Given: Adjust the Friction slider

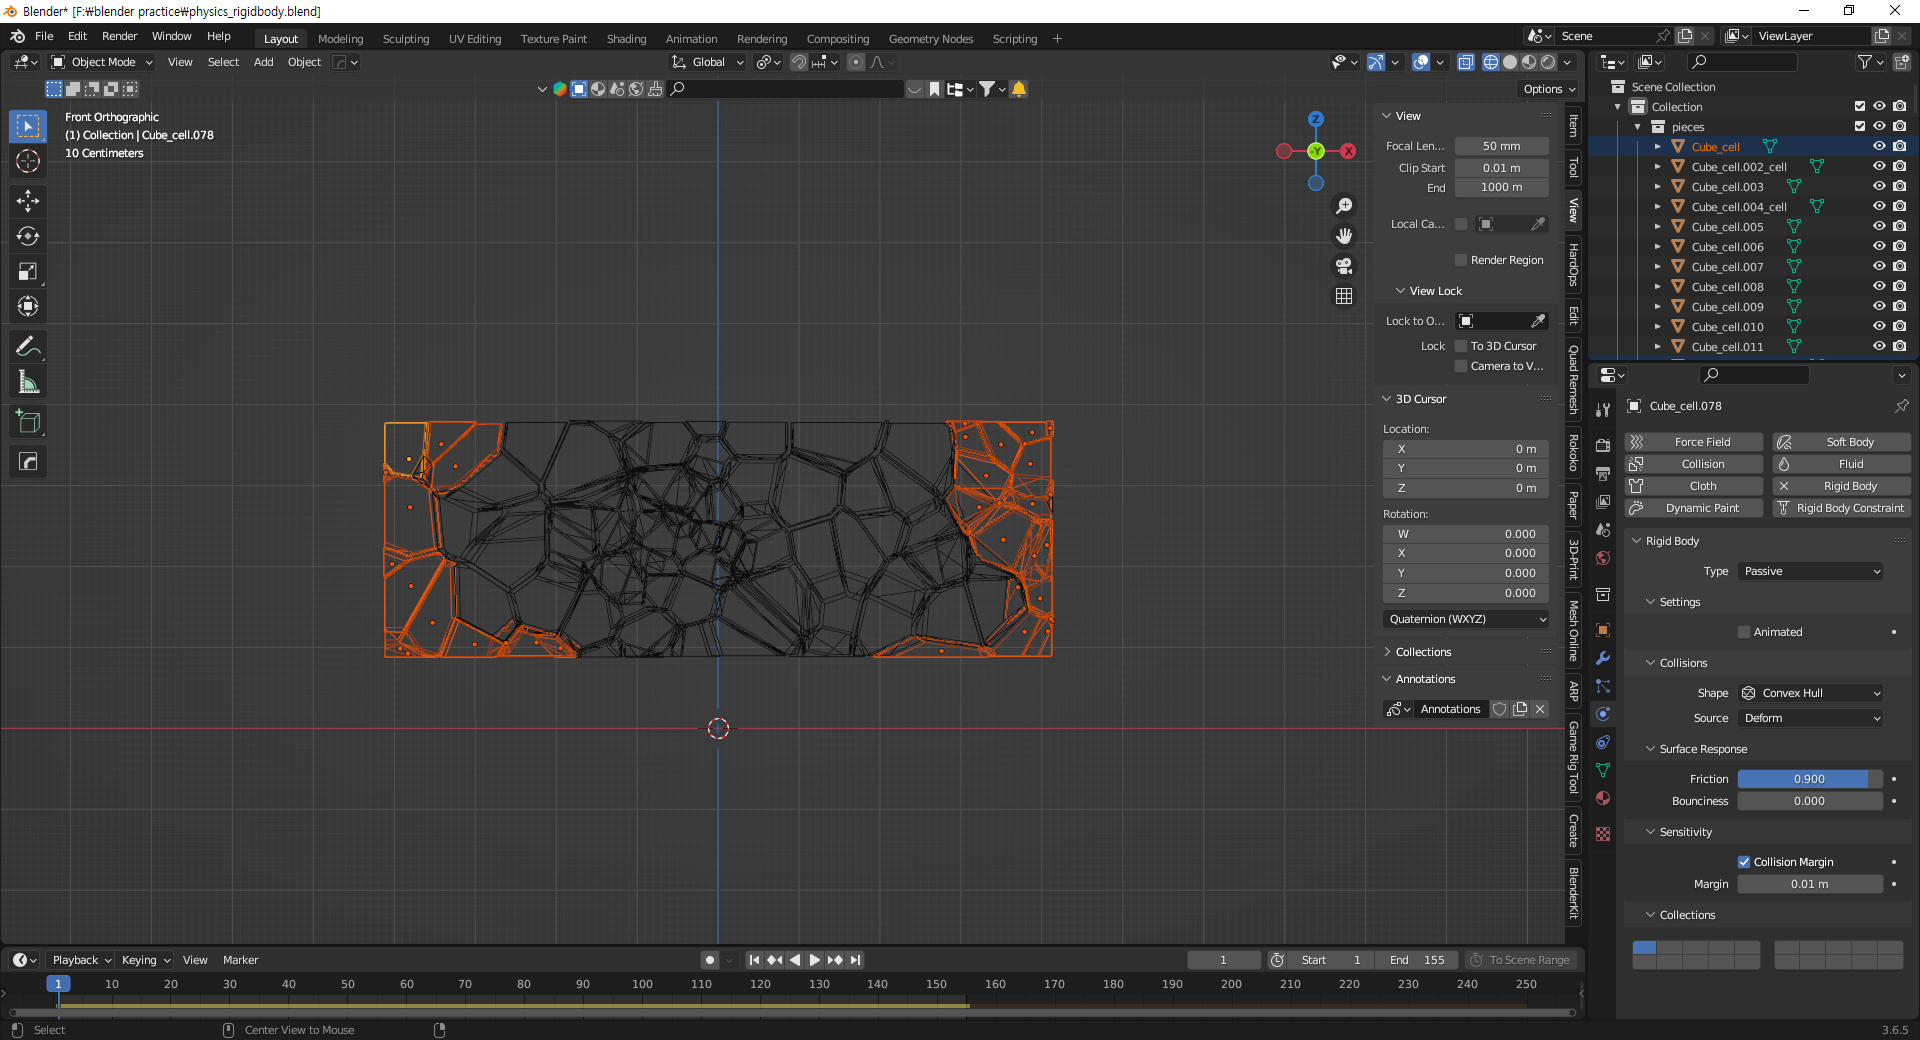Looking at the screenshot, I should point(1809,779).
